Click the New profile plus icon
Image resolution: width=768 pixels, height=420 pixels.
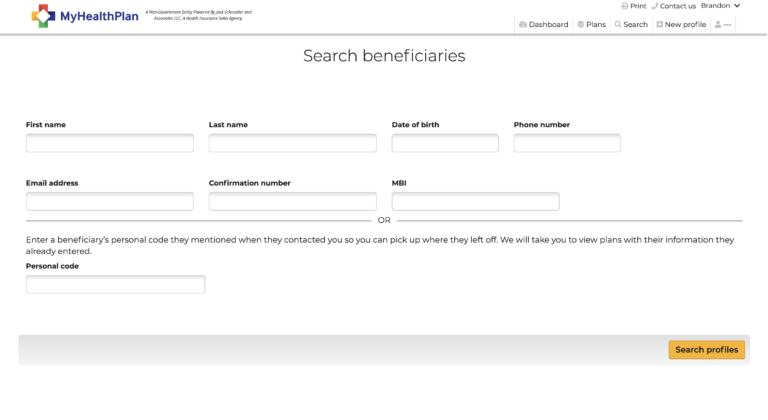(x=659, y=25)
